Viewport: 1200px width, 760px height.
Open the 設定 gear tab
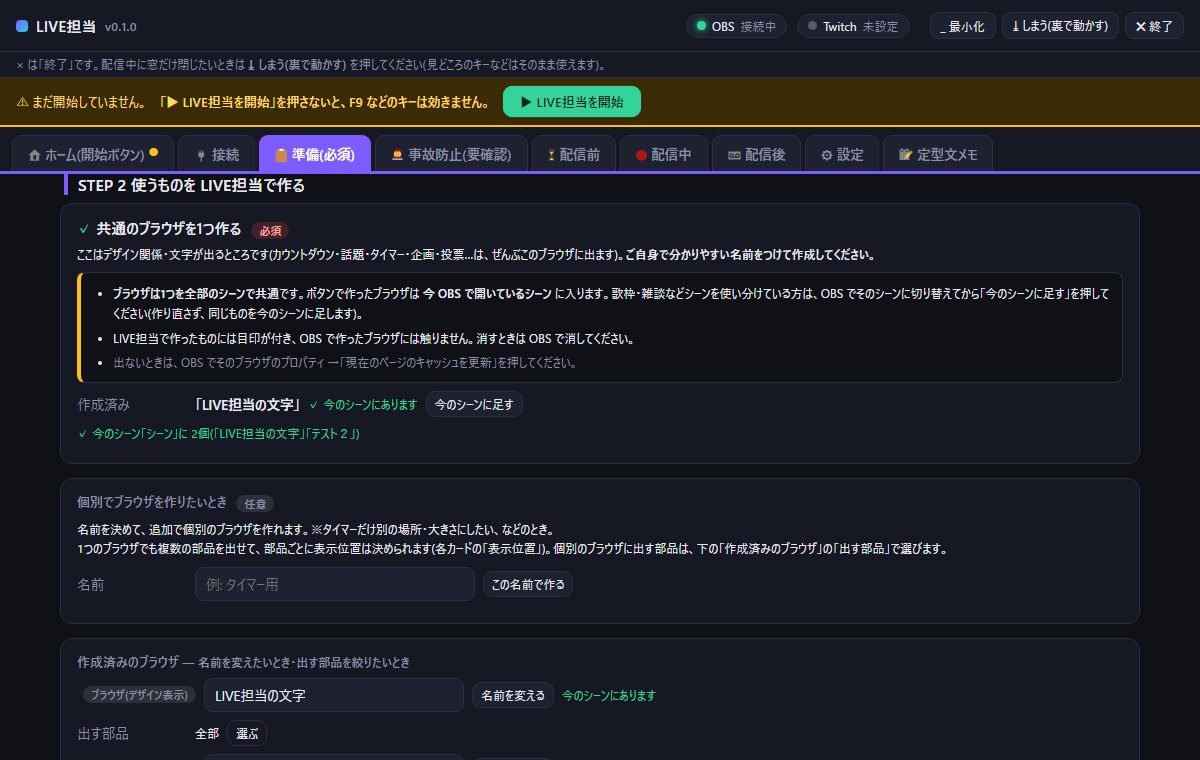tap(842, 154)
